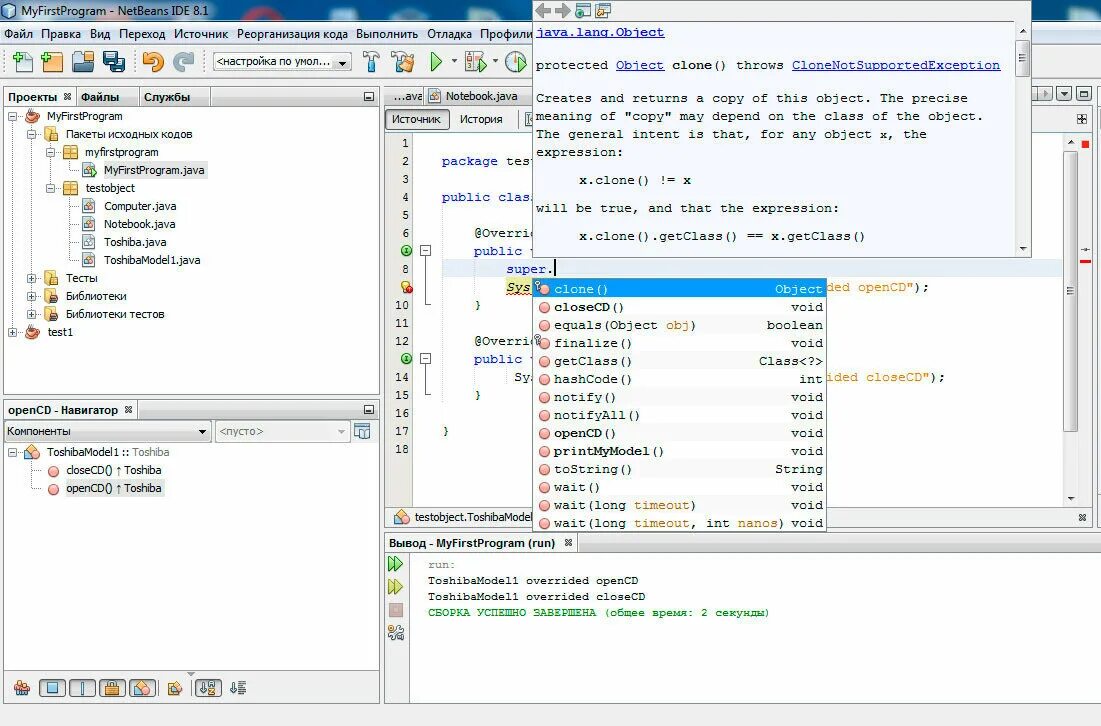Open the Правка menu
Screen dimensions: 1101x726
(60, 34)
